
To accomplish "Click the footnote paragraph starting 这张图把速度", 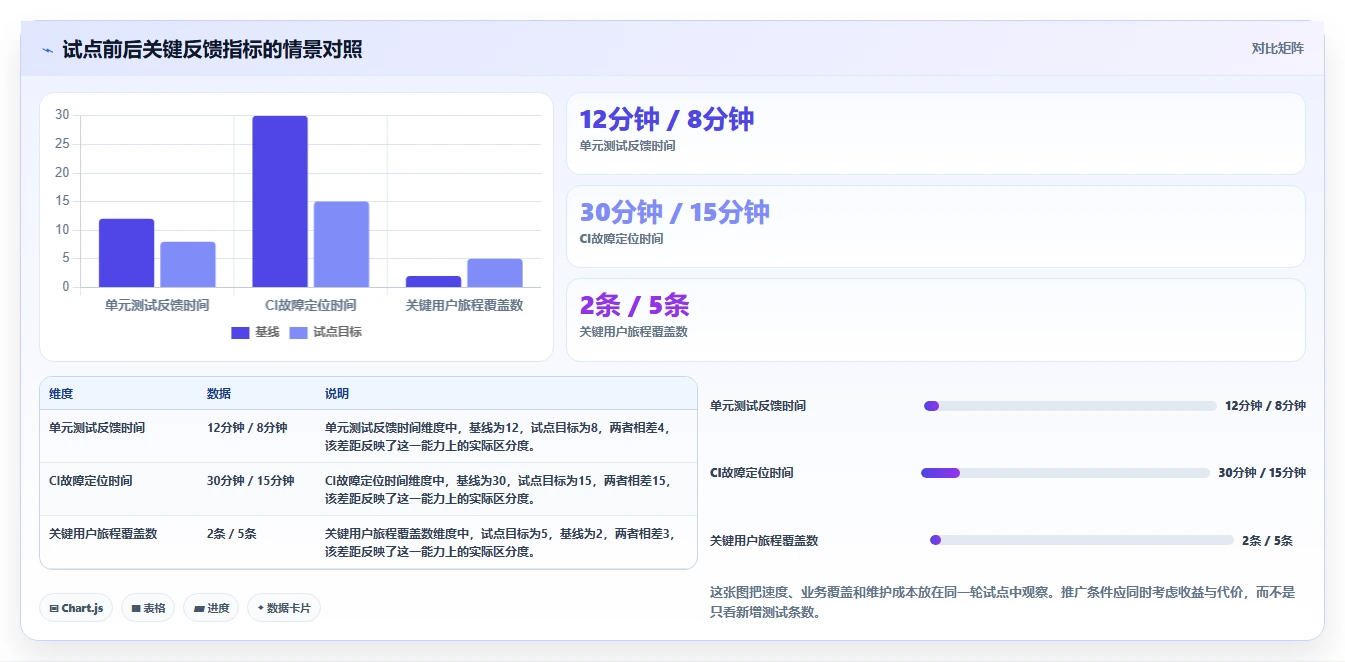I will [1003, 602].
